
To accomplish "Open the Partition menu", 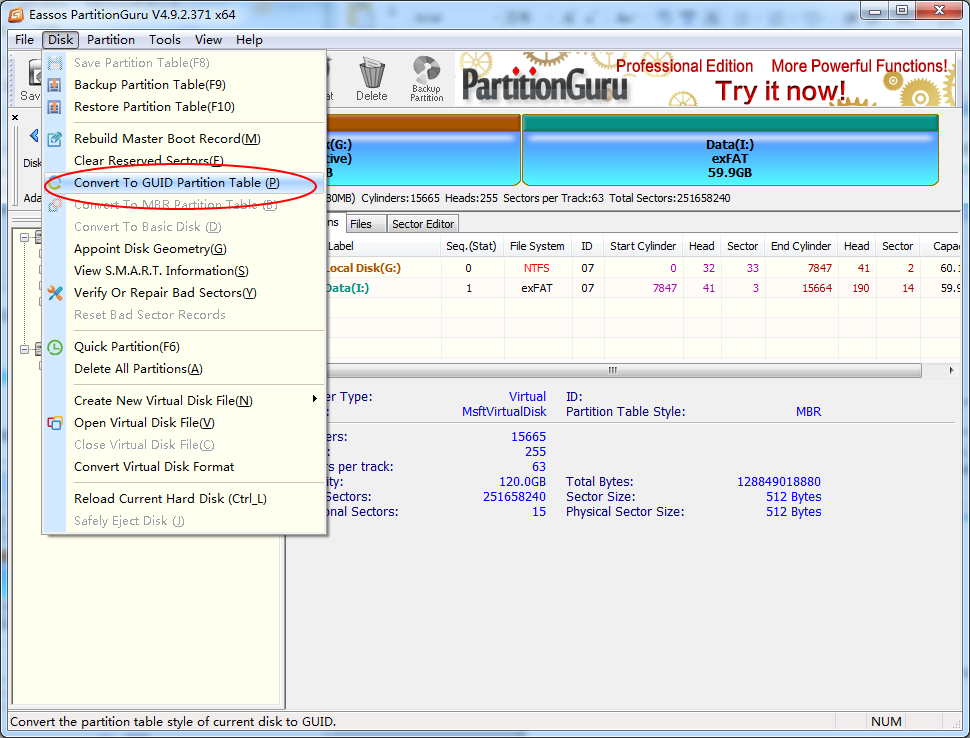I will (x=111, y=40).
